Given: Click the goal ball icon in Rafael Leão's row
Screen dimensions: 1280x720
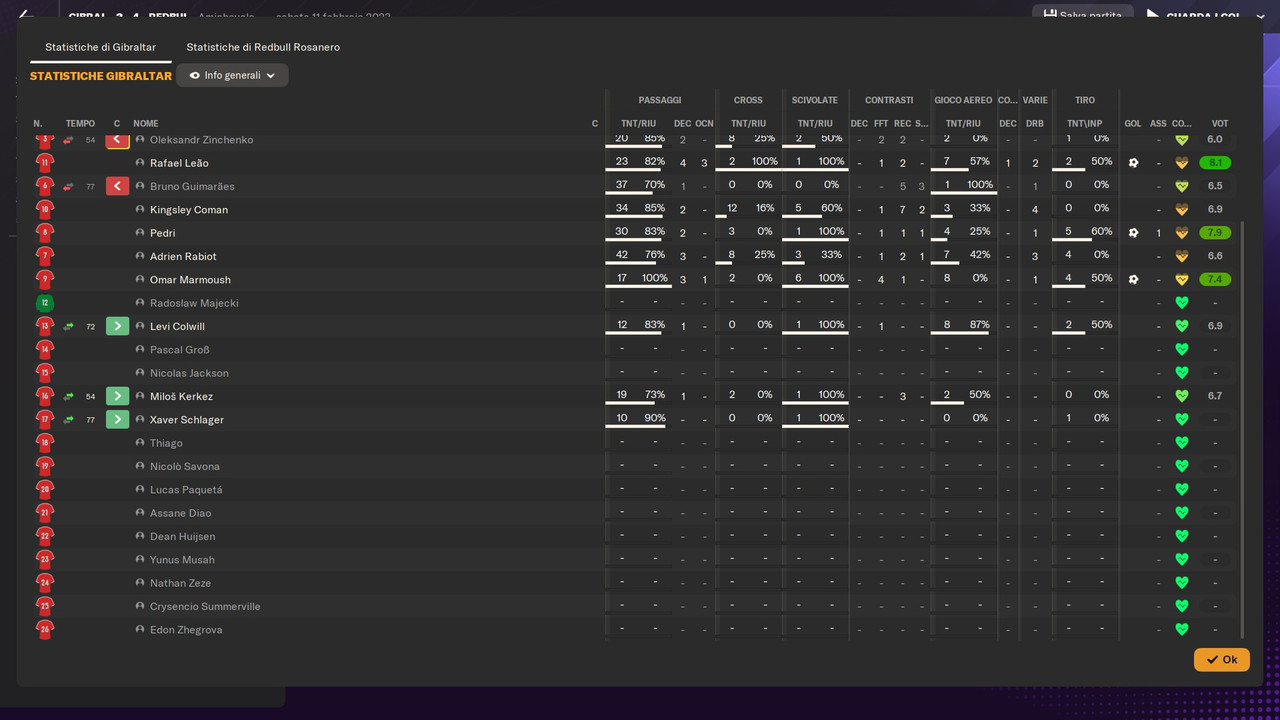Looking at the screenshot, I should (1133, 163).
